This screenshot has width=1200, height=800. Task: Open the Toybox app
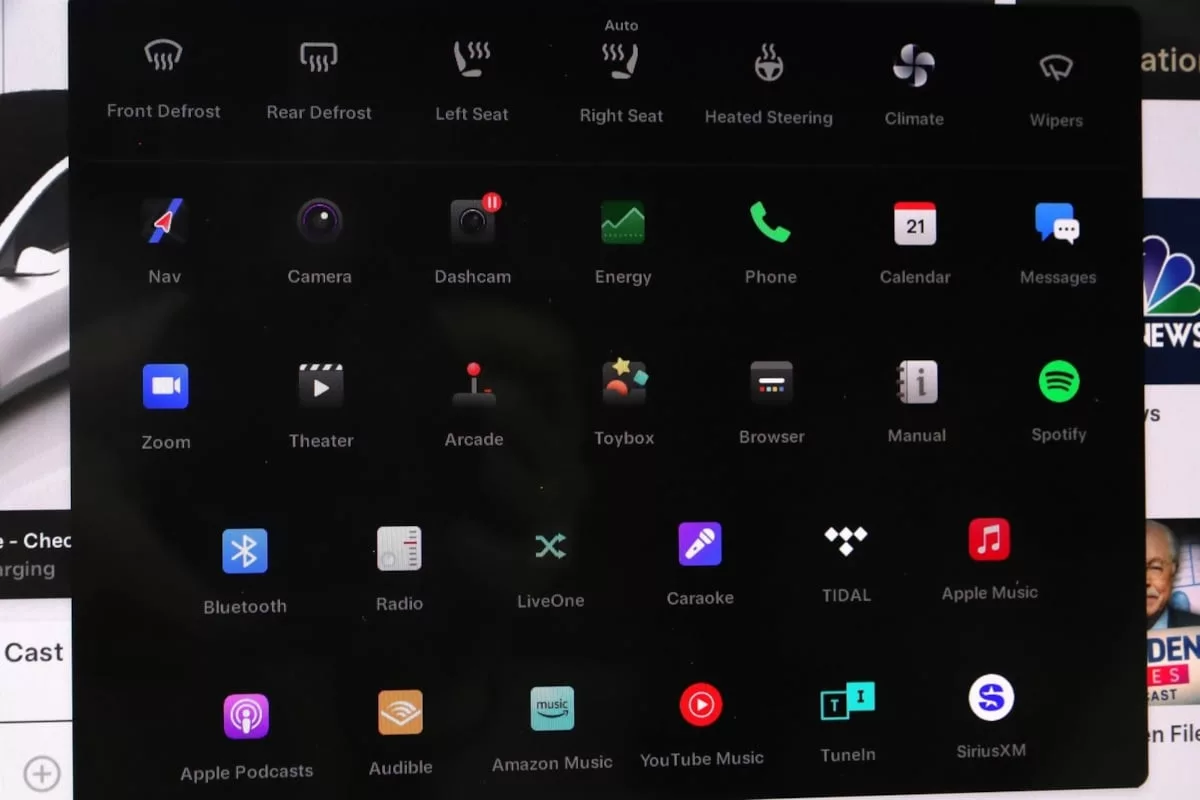tap(624, 383)
